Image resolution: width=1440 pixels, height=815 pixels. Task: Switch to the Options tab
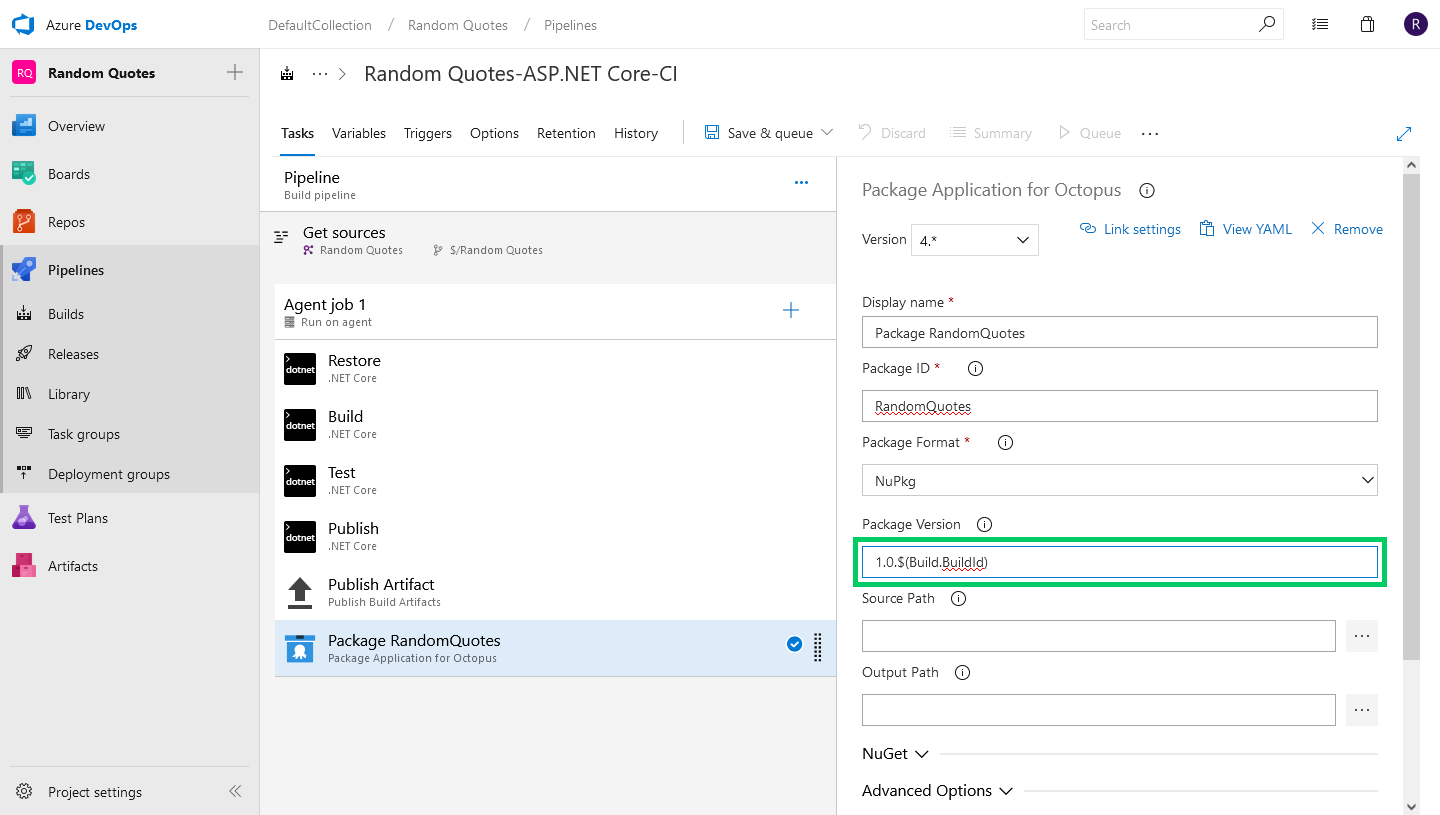click(494, 133)
